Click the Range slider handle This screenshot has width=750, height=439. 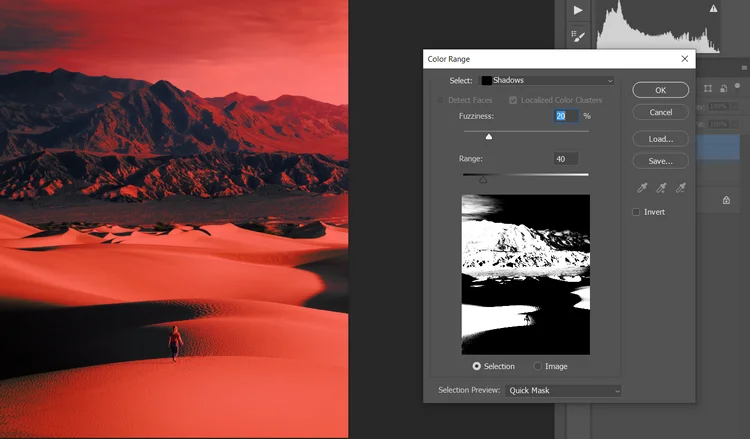point(483,180)
